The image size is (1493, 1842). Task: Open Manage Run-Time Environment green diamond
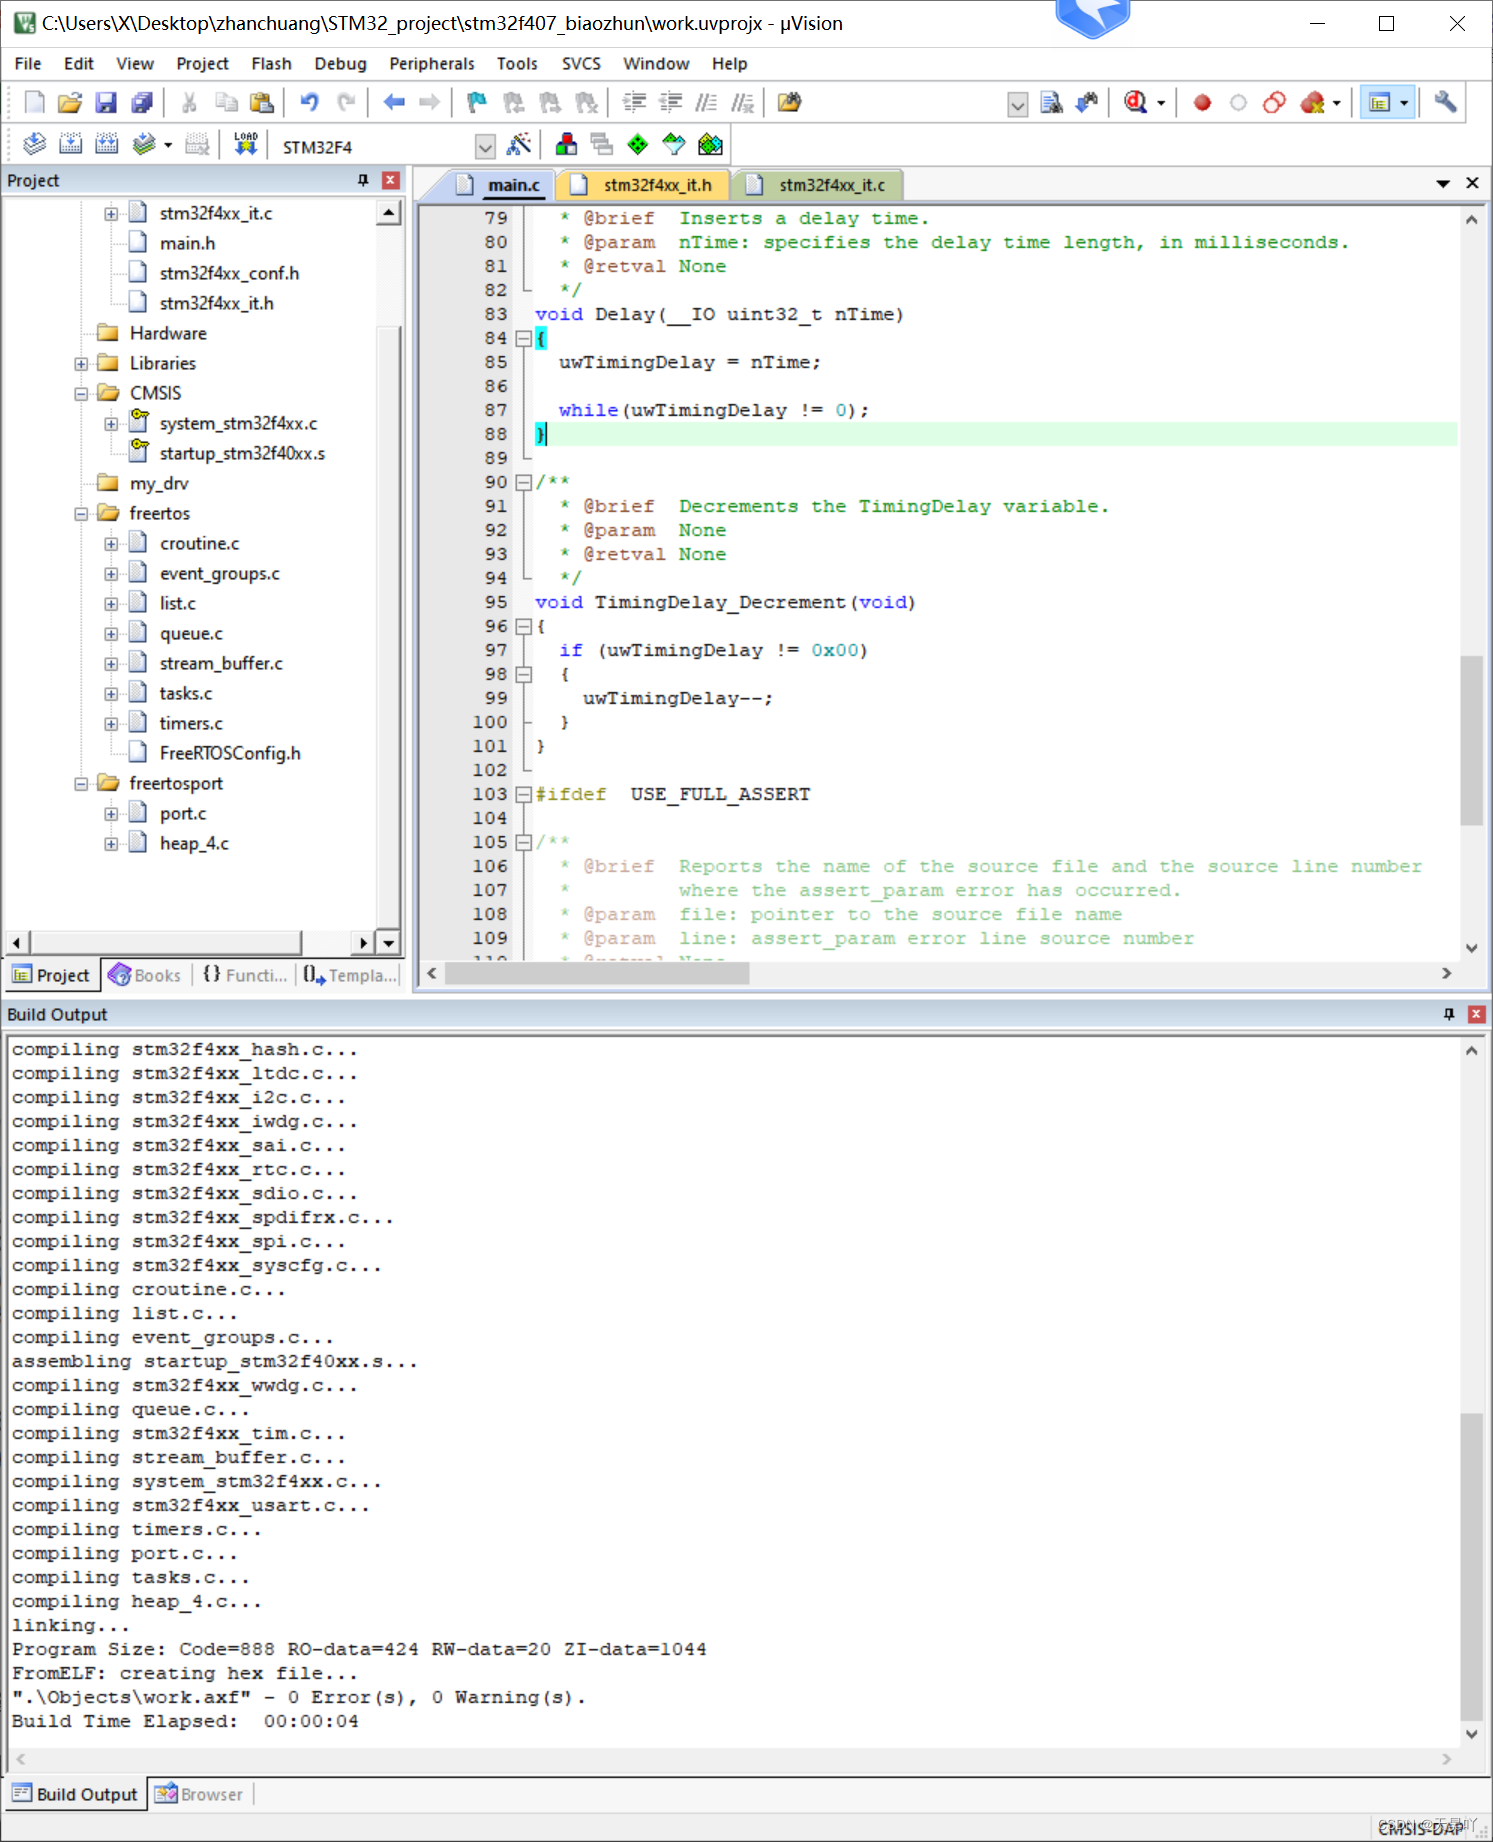click(x=638, y=145)
